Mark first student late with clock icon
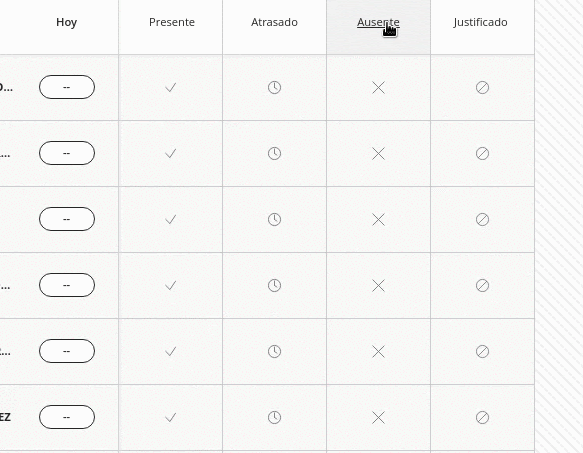Screen dimensions: 583x453 pos(274,87)
